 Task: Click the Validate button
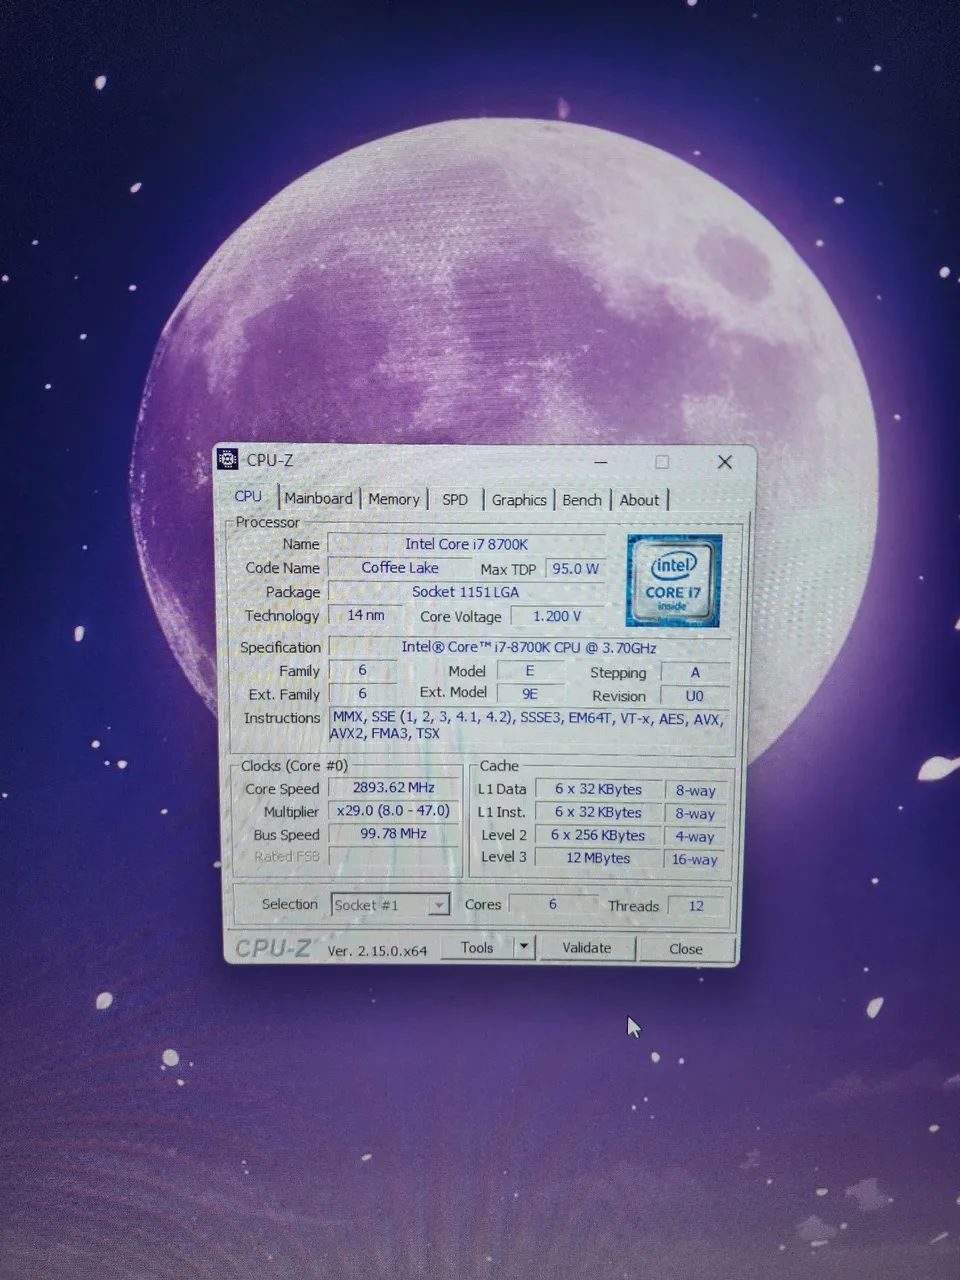(x=586, y=948)
